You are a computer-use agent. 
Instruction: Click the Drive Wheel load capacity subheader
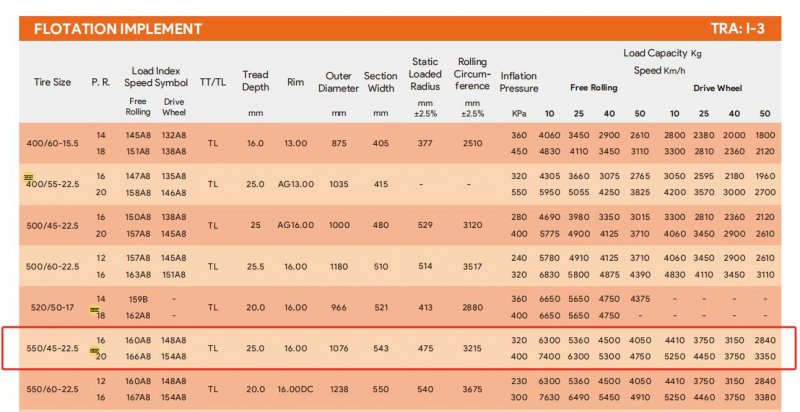pyautogui.click(x=718, y=87)
